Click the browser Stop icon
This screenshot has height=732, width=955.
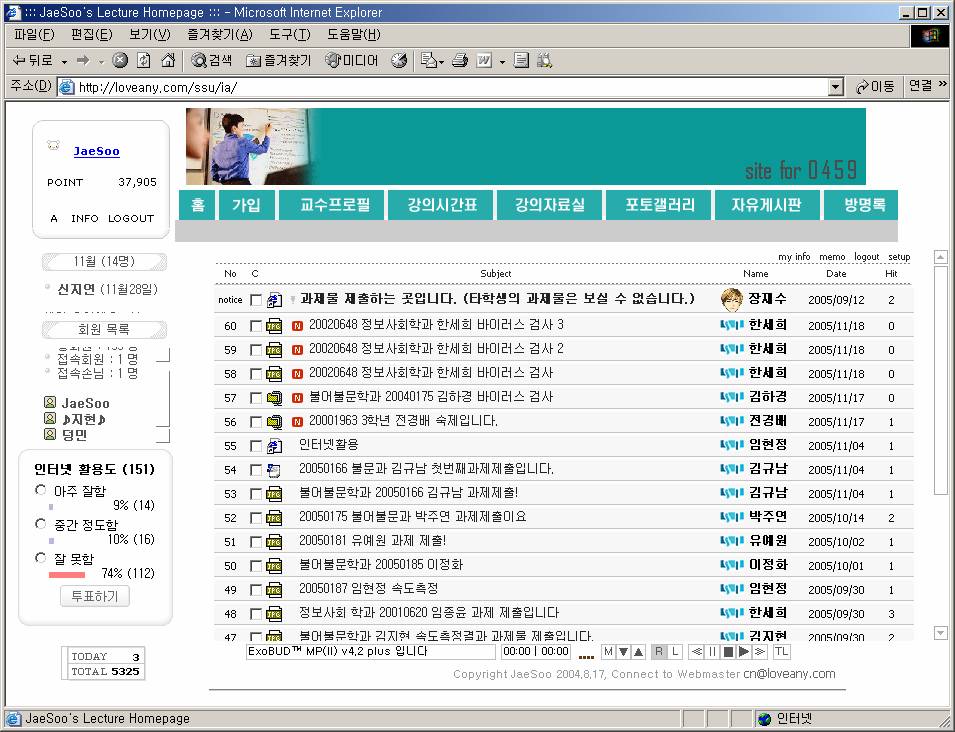pos(120,61)
